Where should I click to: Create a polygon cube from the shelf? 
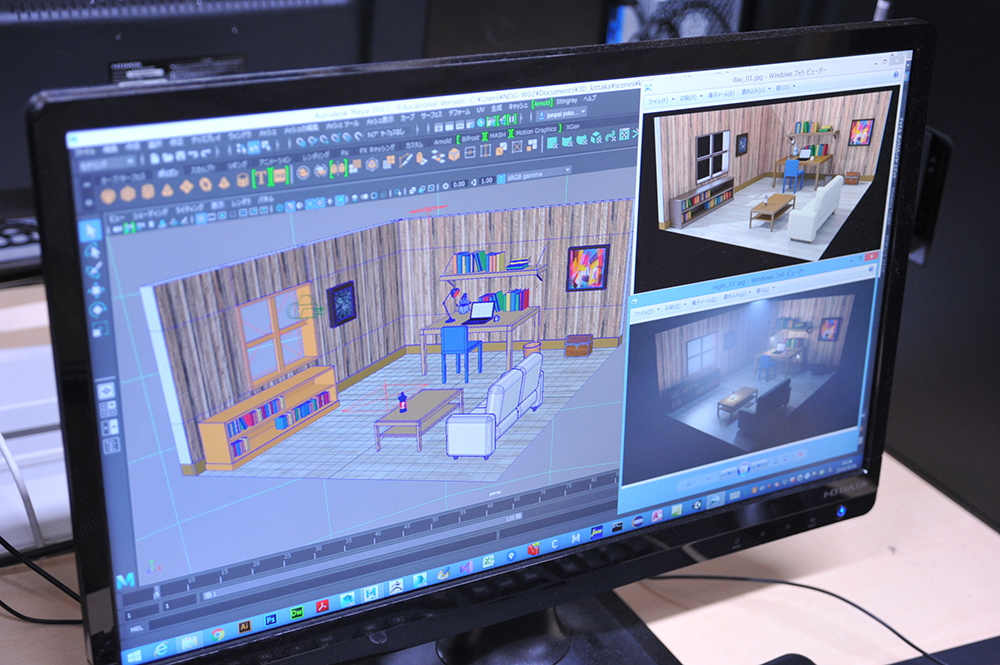coord(128,194)
